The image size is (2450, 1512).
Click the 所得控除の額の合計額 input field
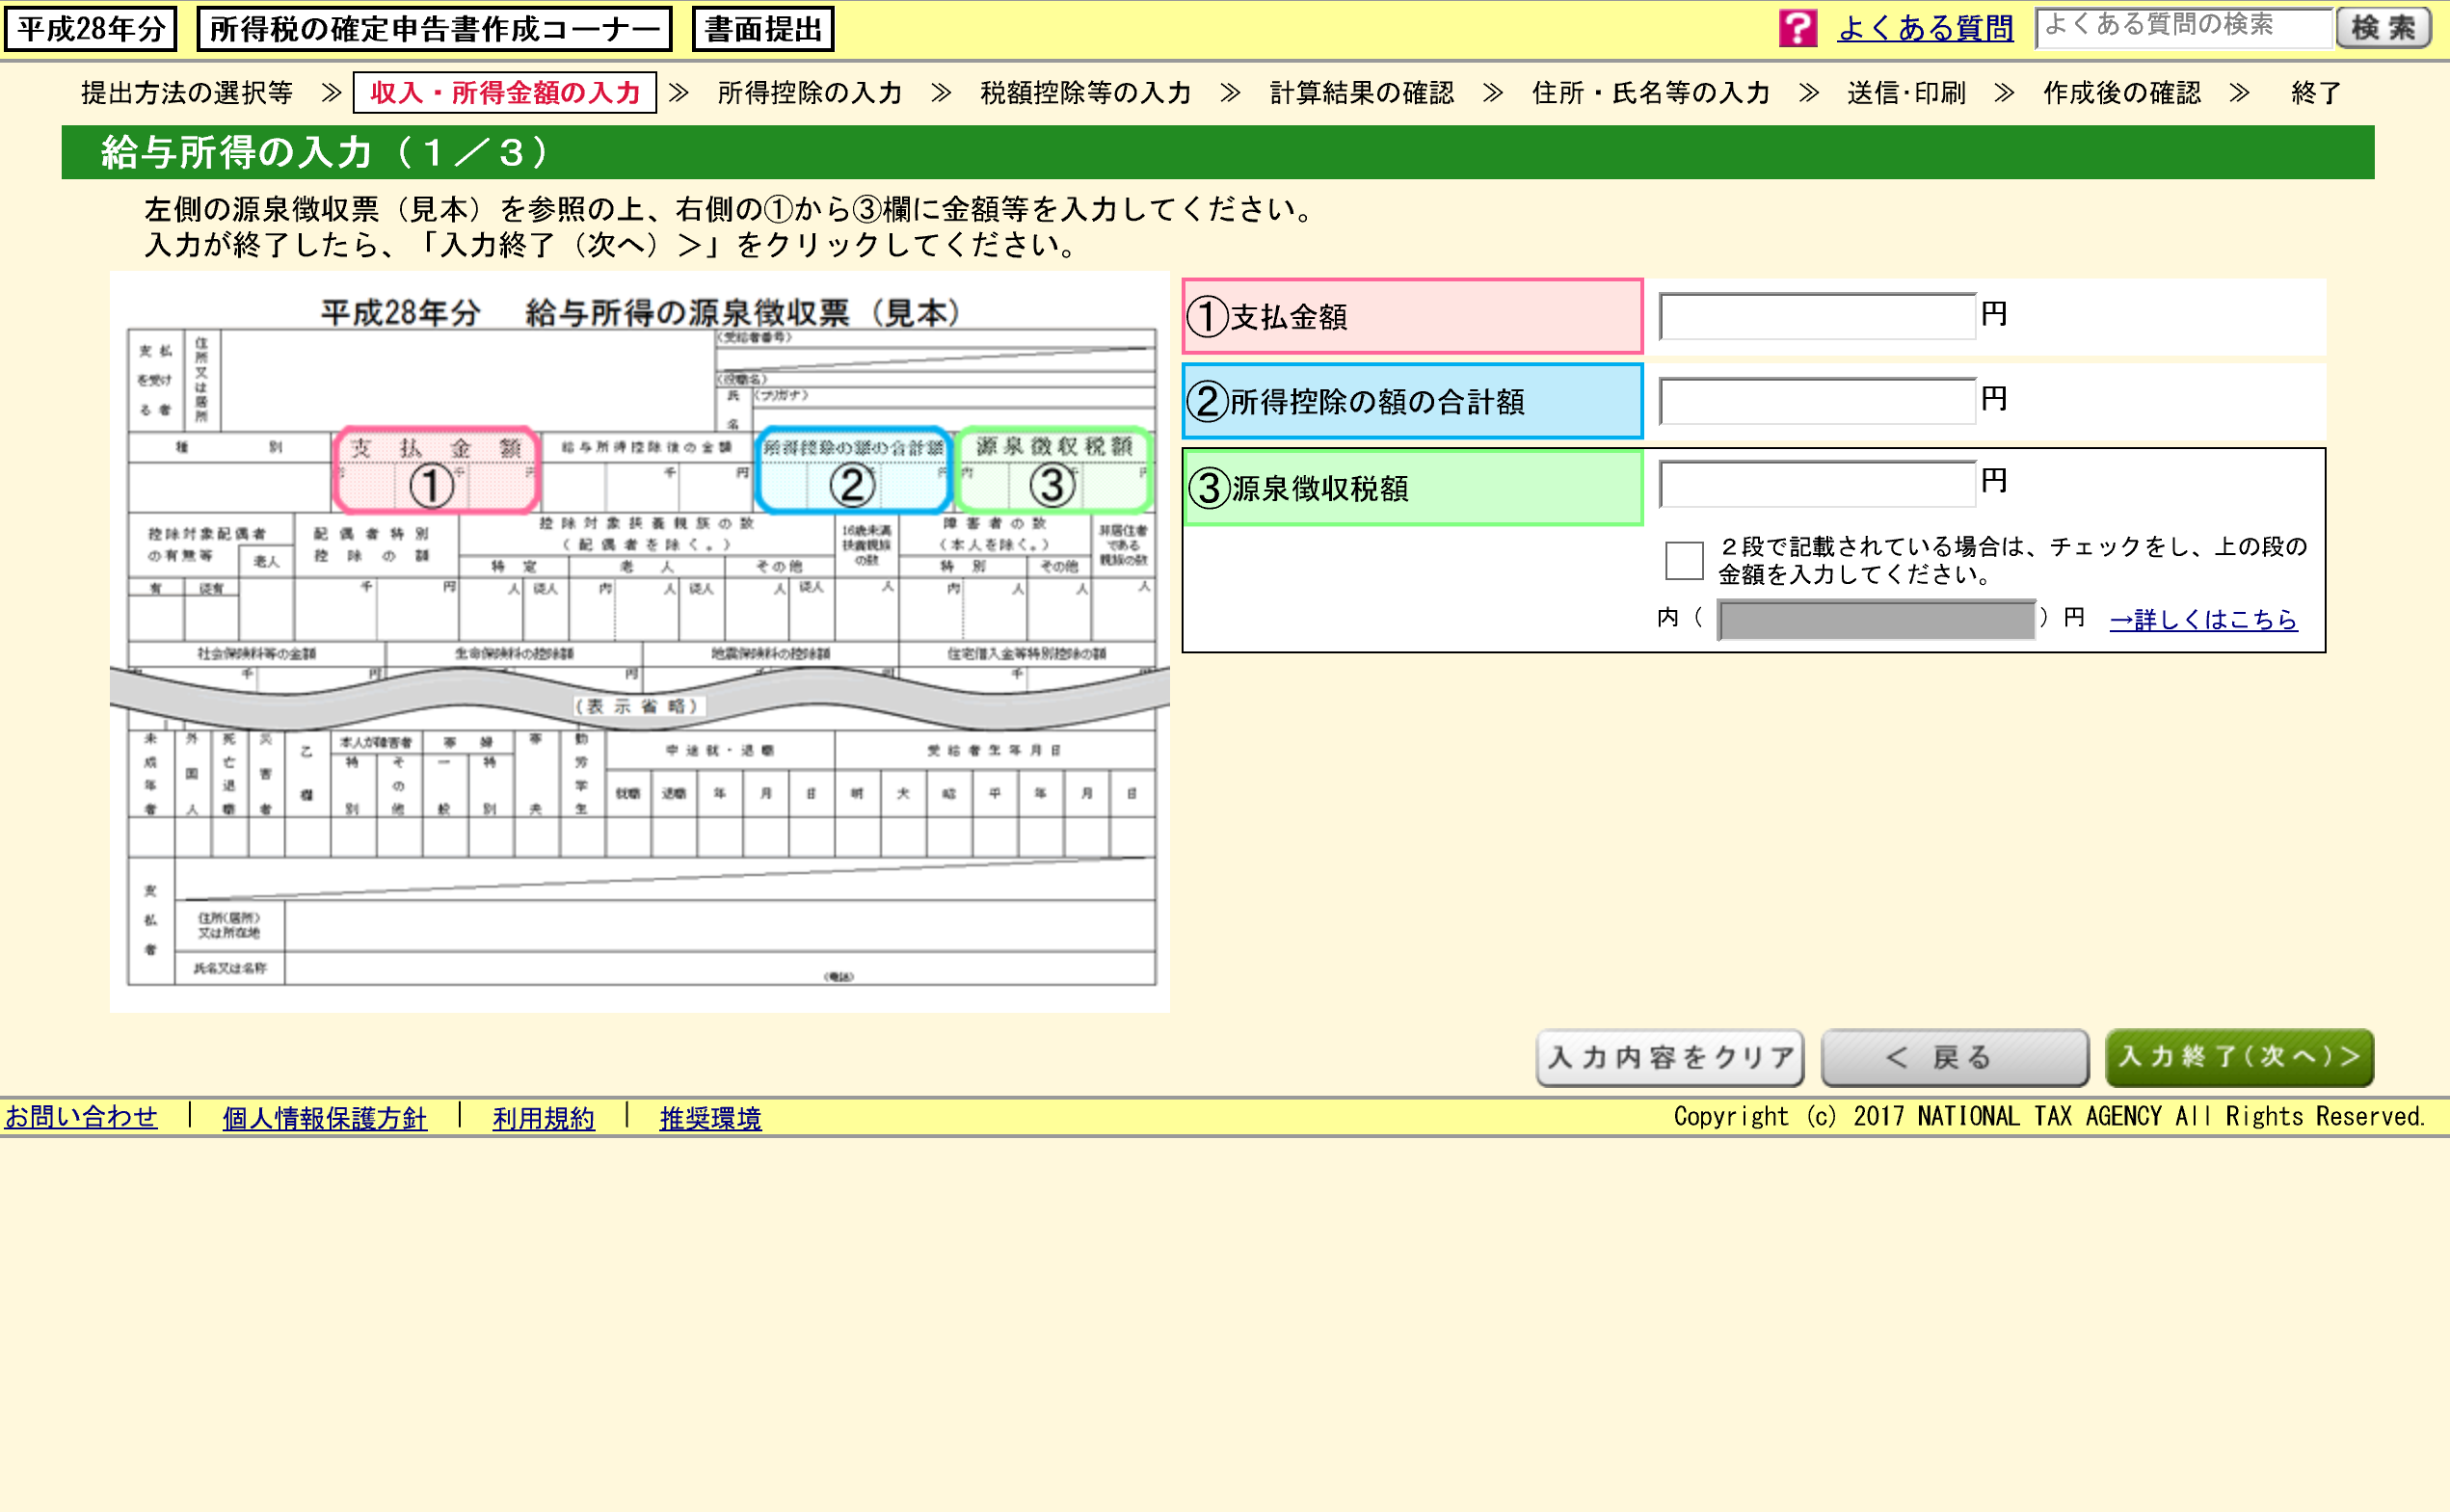click(1816, 402)
